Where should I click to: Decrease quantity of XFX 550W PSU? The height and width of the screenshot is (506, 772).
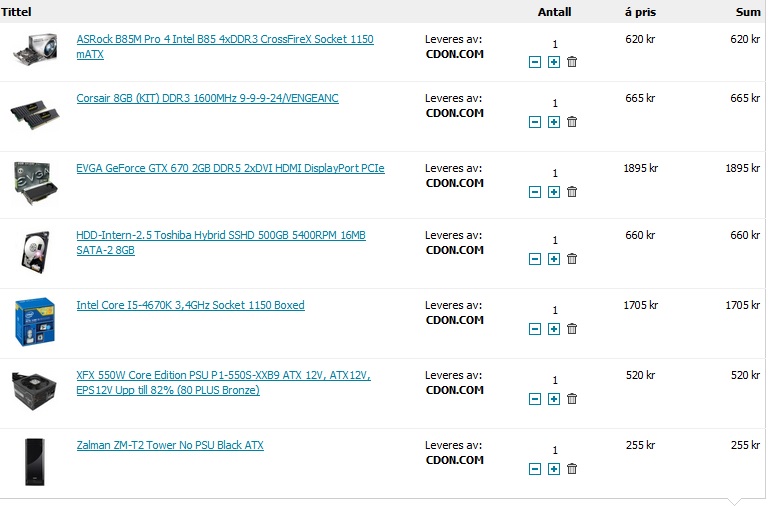[x=535, y=399]
